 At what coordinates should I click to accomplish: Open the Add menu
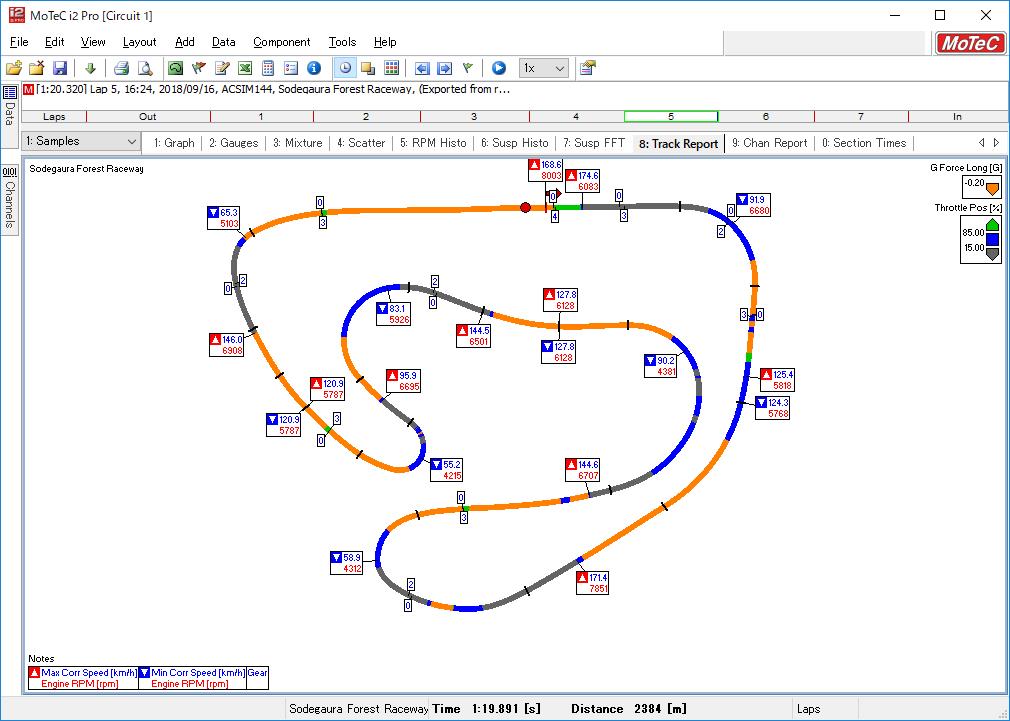click(184, 42)
